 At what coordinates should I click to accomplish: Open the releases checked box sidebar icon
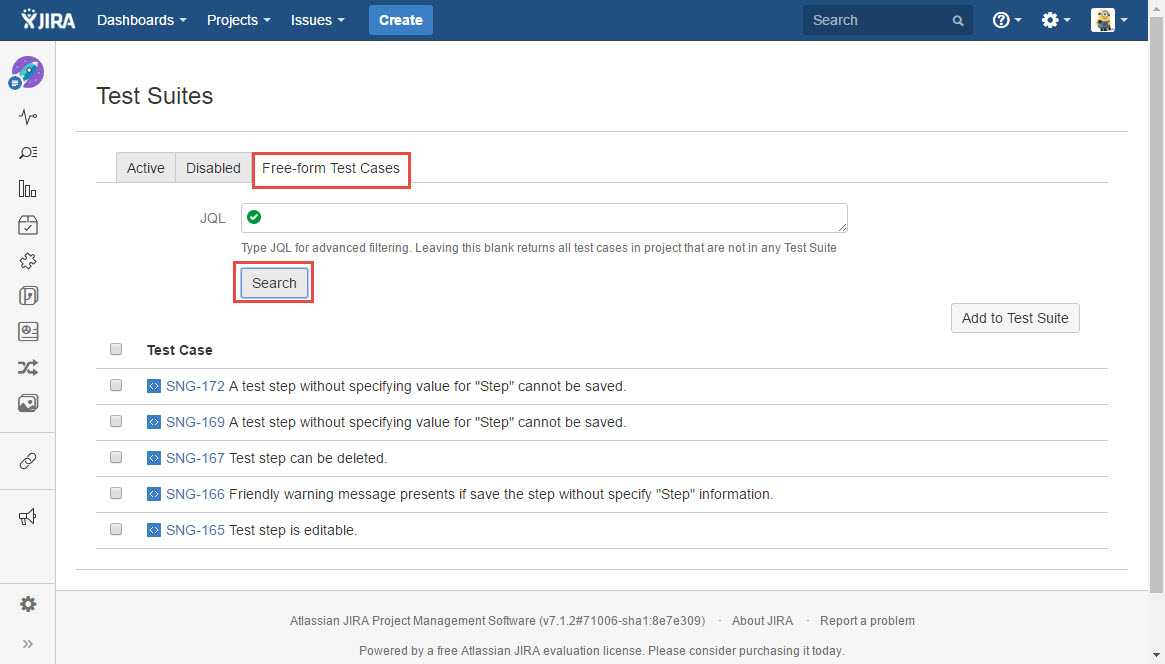click(x=27, y=224)
